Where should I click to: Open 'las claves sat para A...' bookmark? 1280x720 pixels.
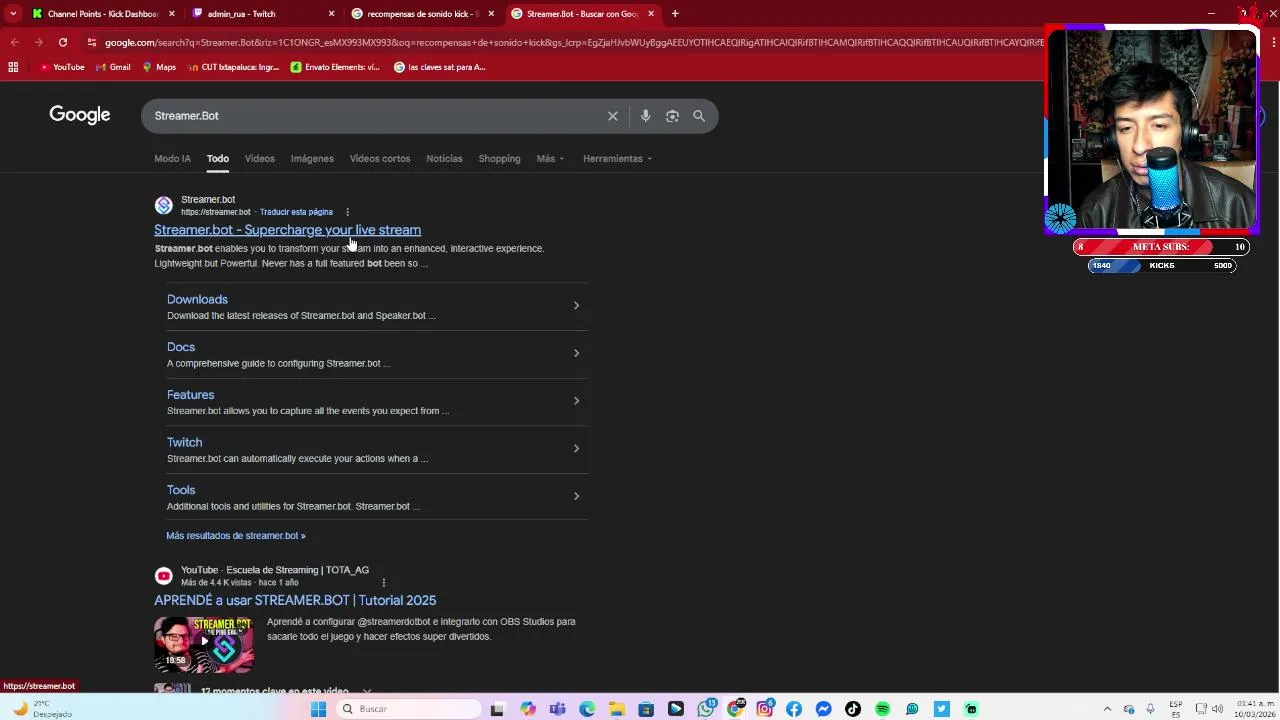(440, 67)
